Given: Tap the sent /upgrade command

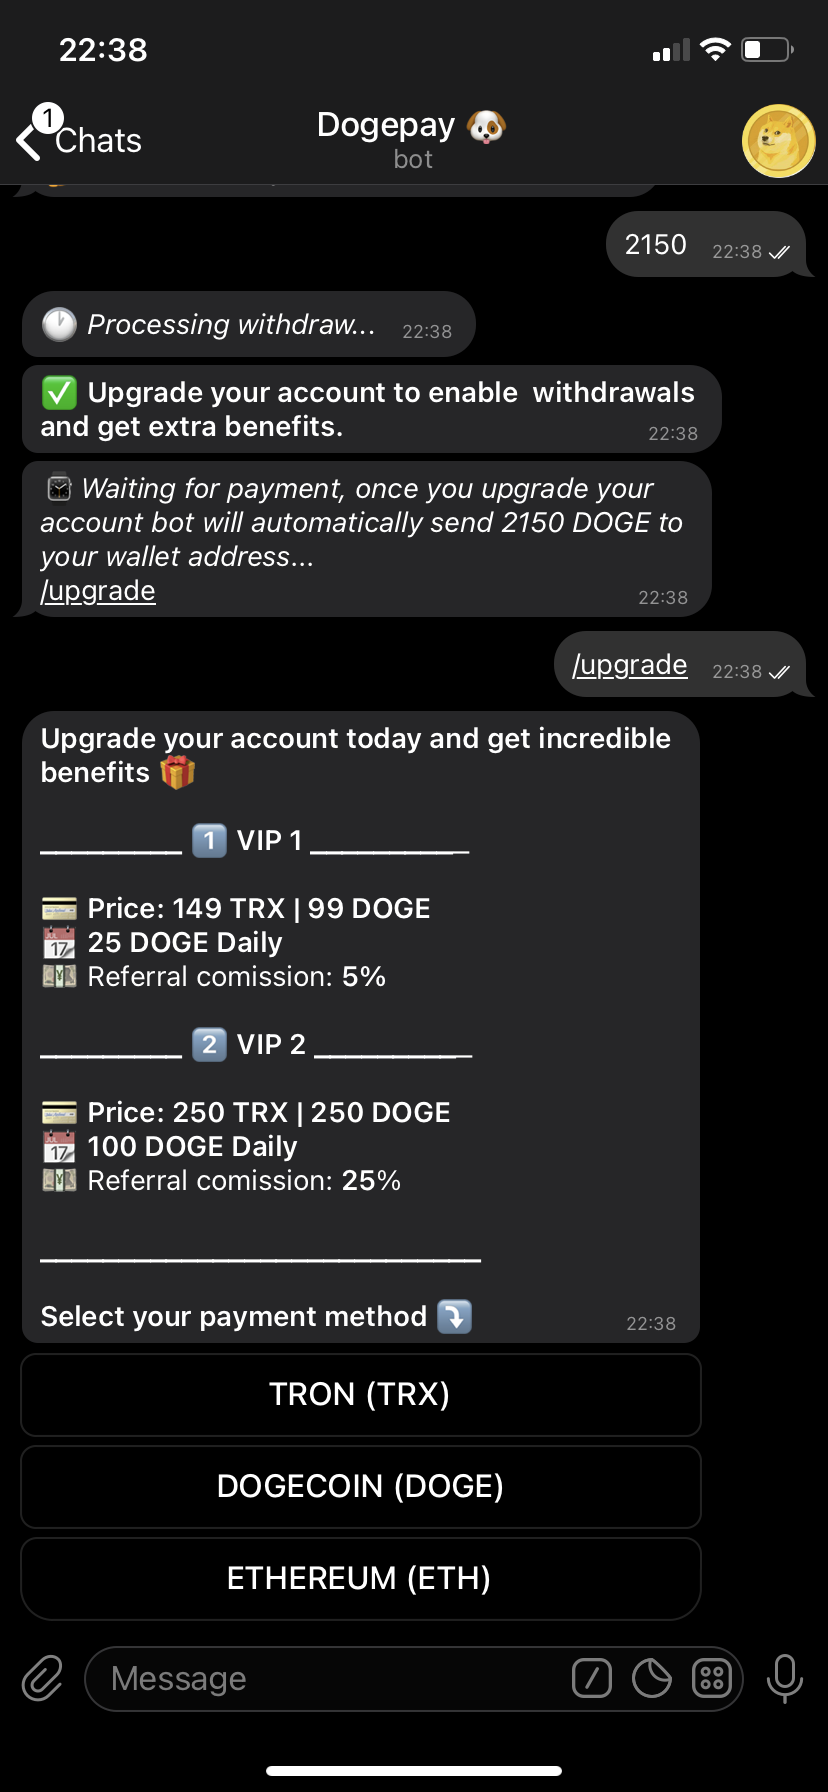Looking at the screenshot, I should (x=630, y=665).
